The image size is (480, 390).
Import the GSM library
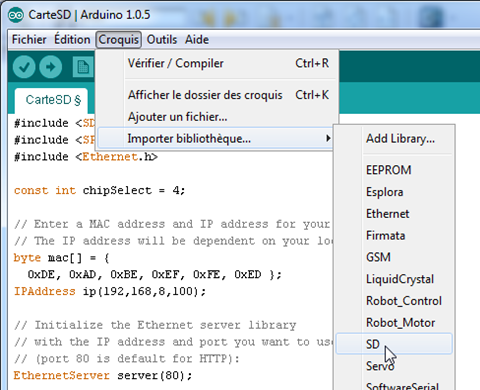(394, 257)
